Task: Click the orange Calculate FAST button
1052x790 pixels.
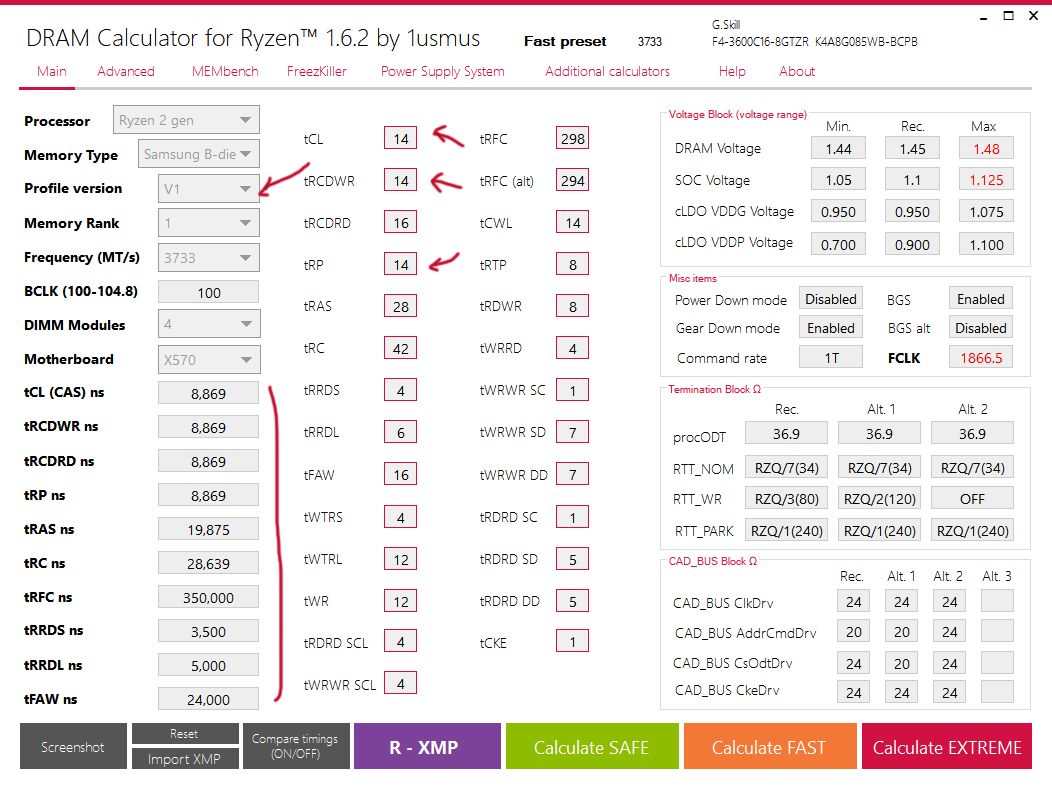Action: [x=770, y=746]
